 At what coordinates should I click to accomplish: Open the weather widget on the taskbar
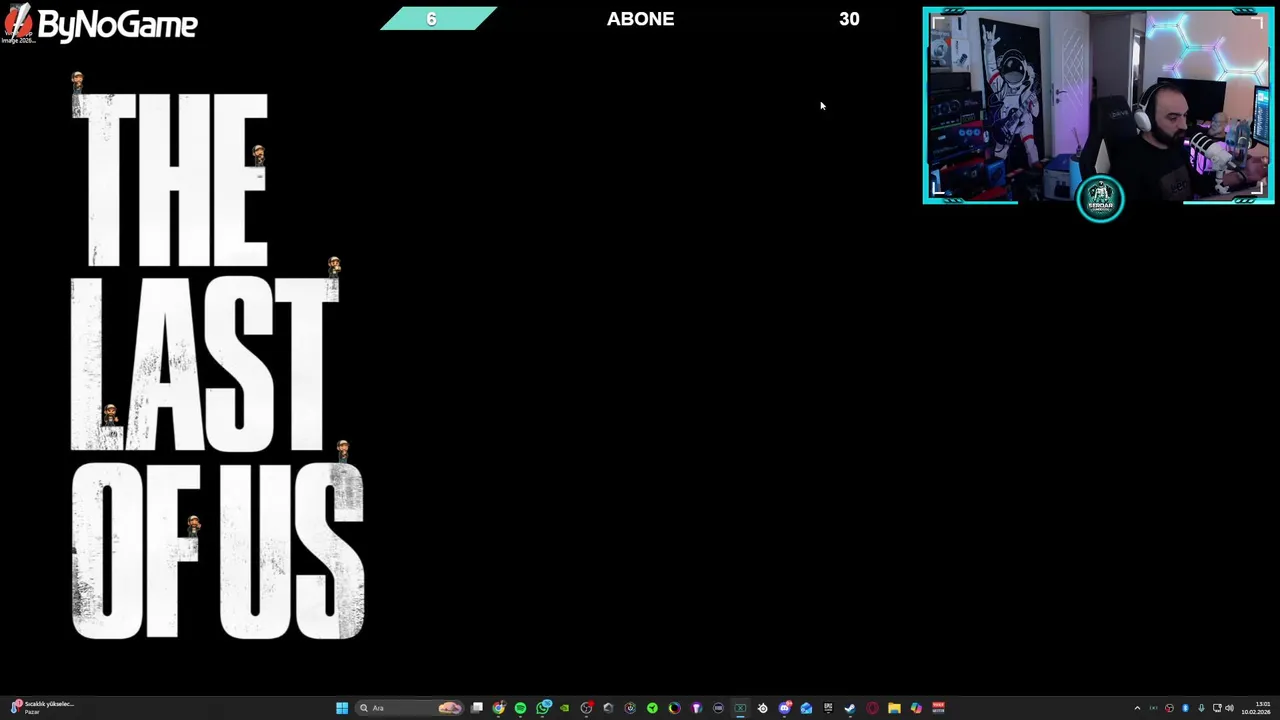tap(40, 708)
